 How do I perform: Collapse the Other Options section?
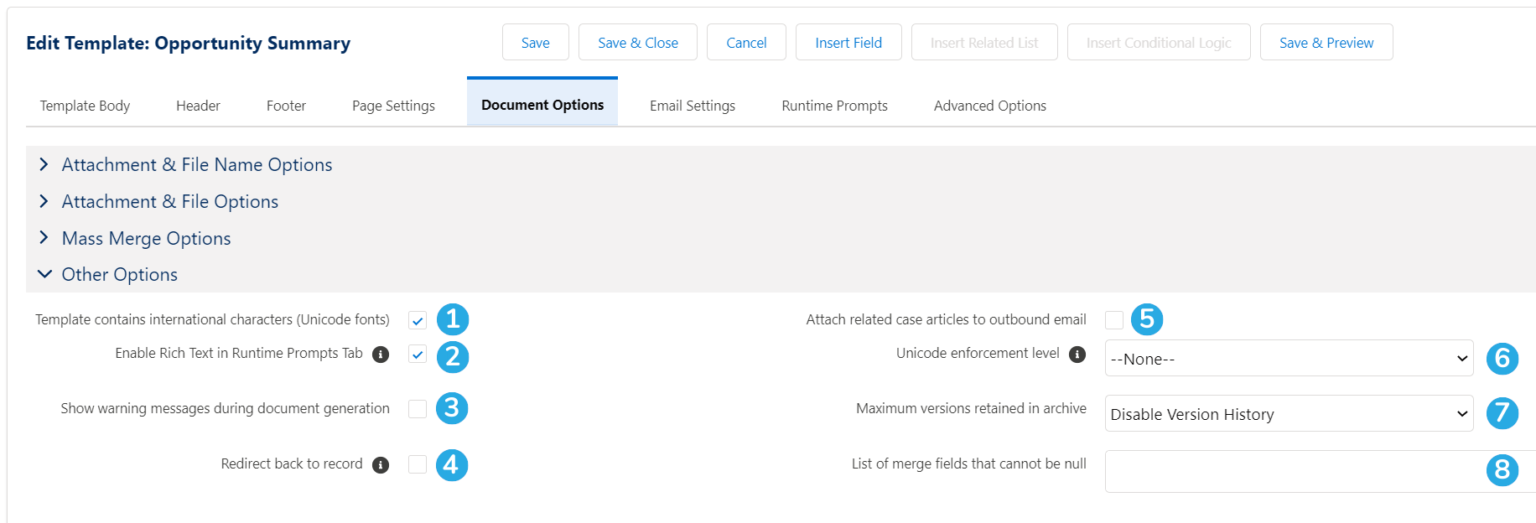point(120,275)
